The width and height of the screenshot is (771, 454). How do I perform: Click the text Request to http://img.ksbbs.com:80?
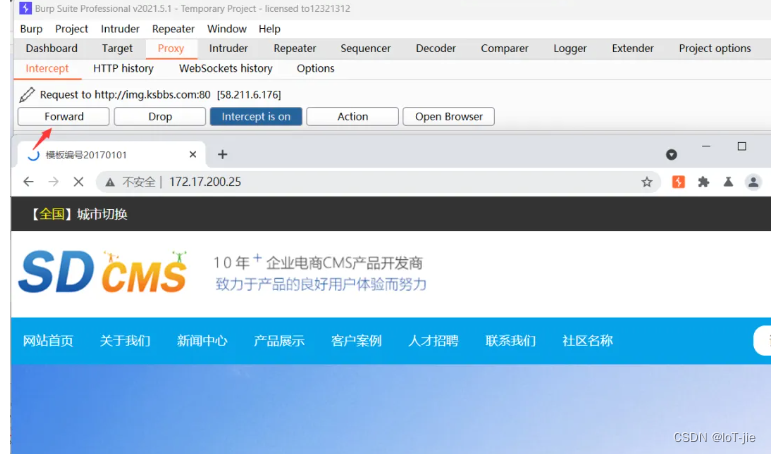[x=125, y=94]
